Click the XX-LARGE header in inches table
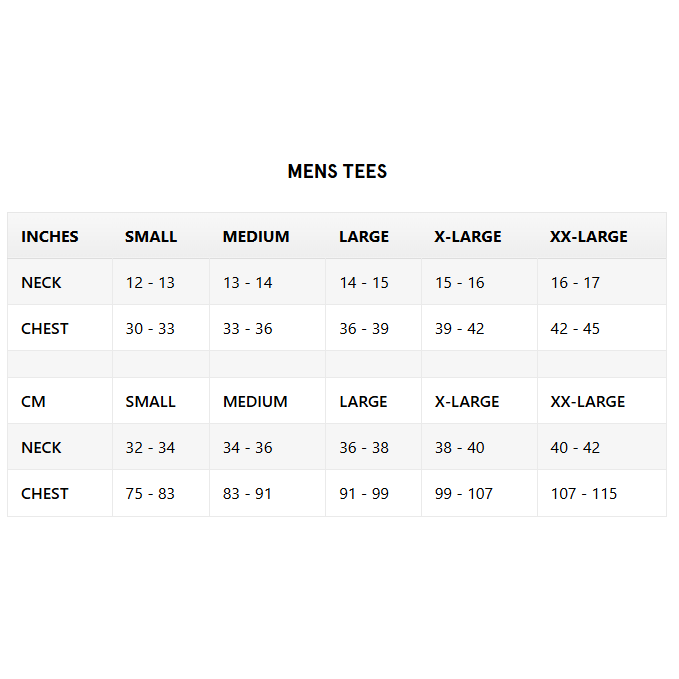 tap(589, 237)
